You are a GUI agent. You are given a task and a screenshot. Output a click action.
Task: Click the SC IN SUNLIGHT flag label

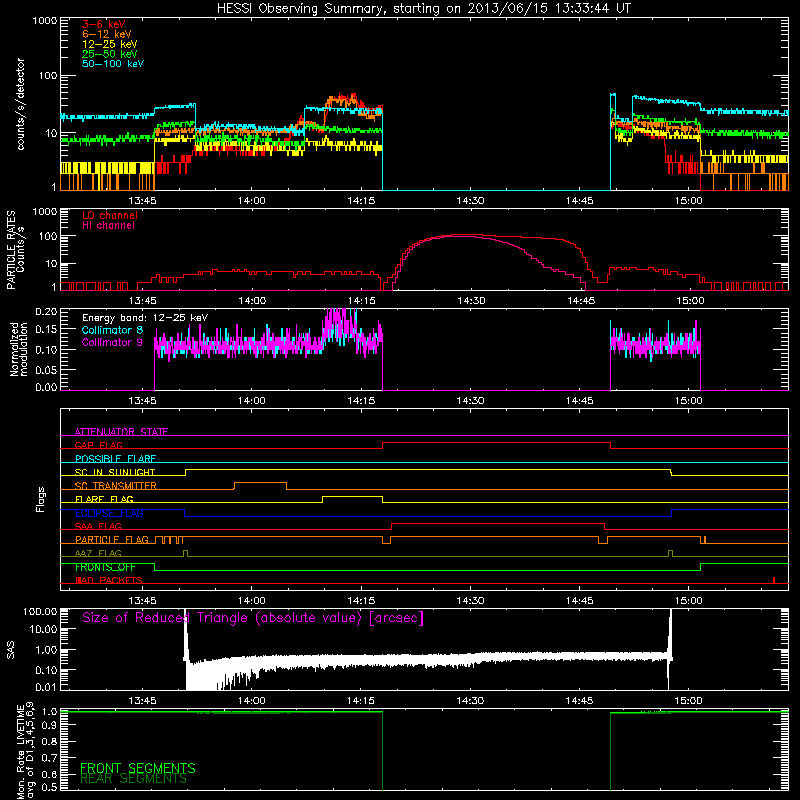pyautogui.click(x=115, y=472)
